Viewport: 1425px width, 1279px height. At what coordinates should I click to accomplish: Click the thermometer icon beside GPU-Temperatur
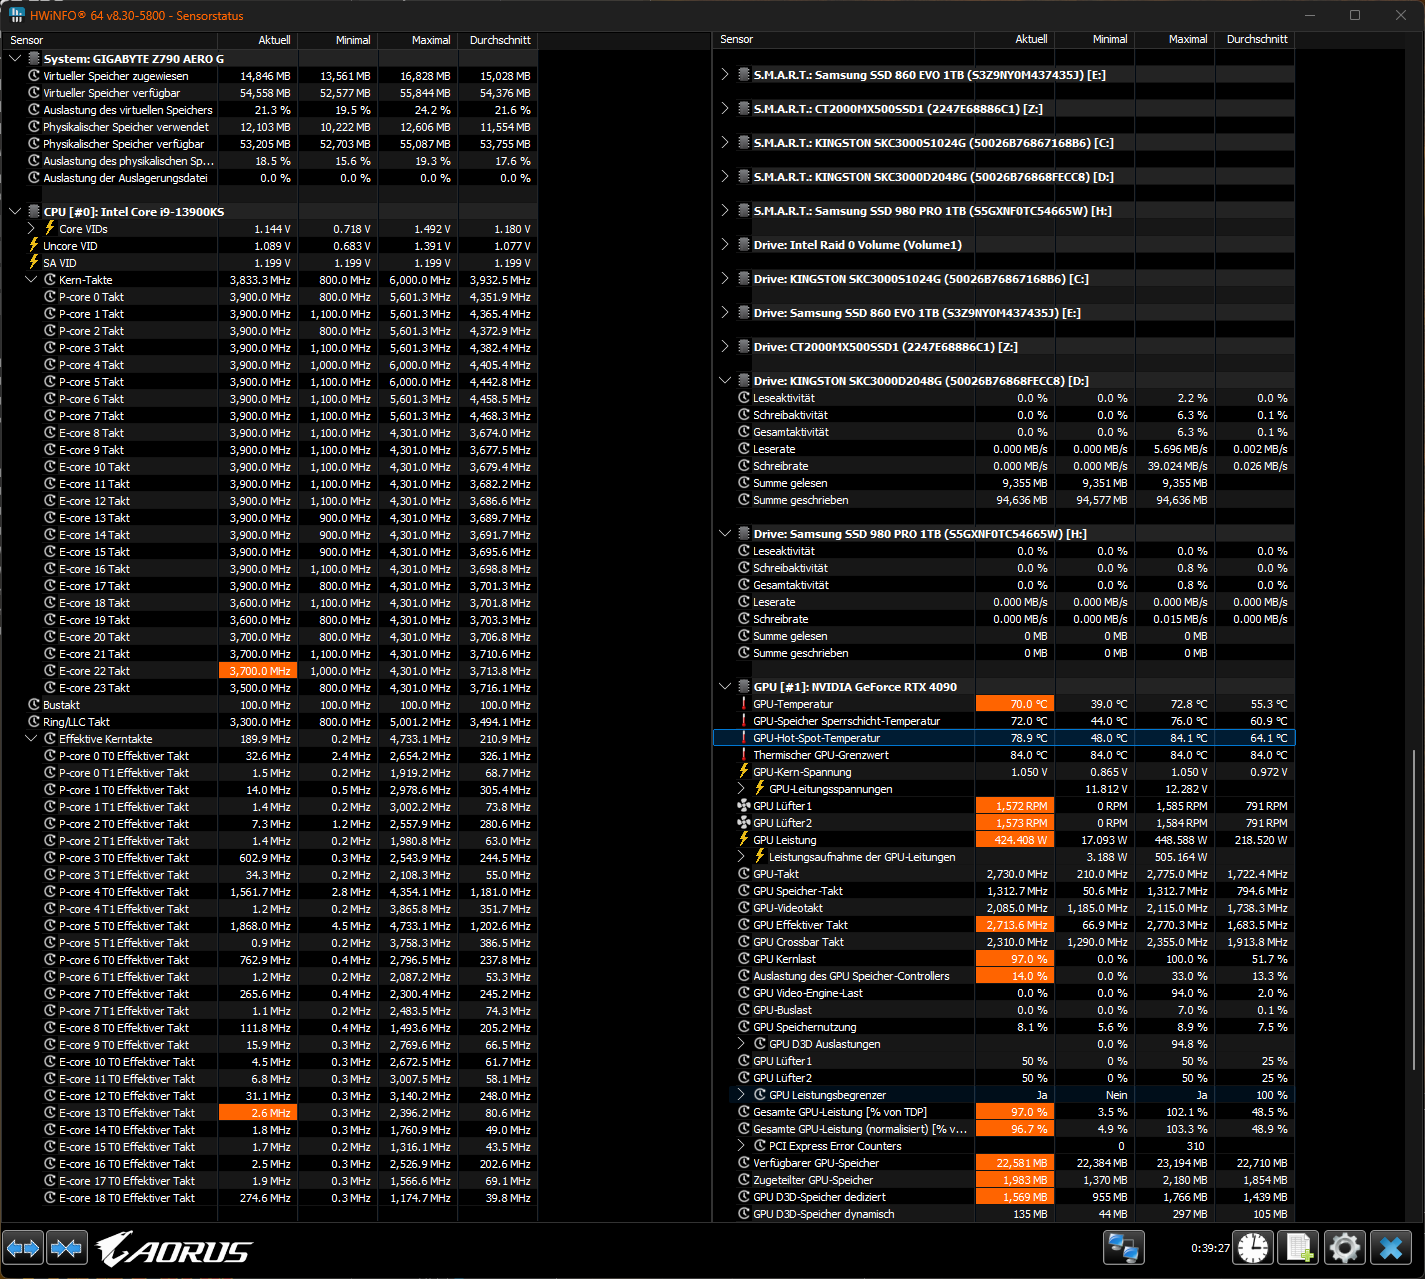[x=744, y=704]
